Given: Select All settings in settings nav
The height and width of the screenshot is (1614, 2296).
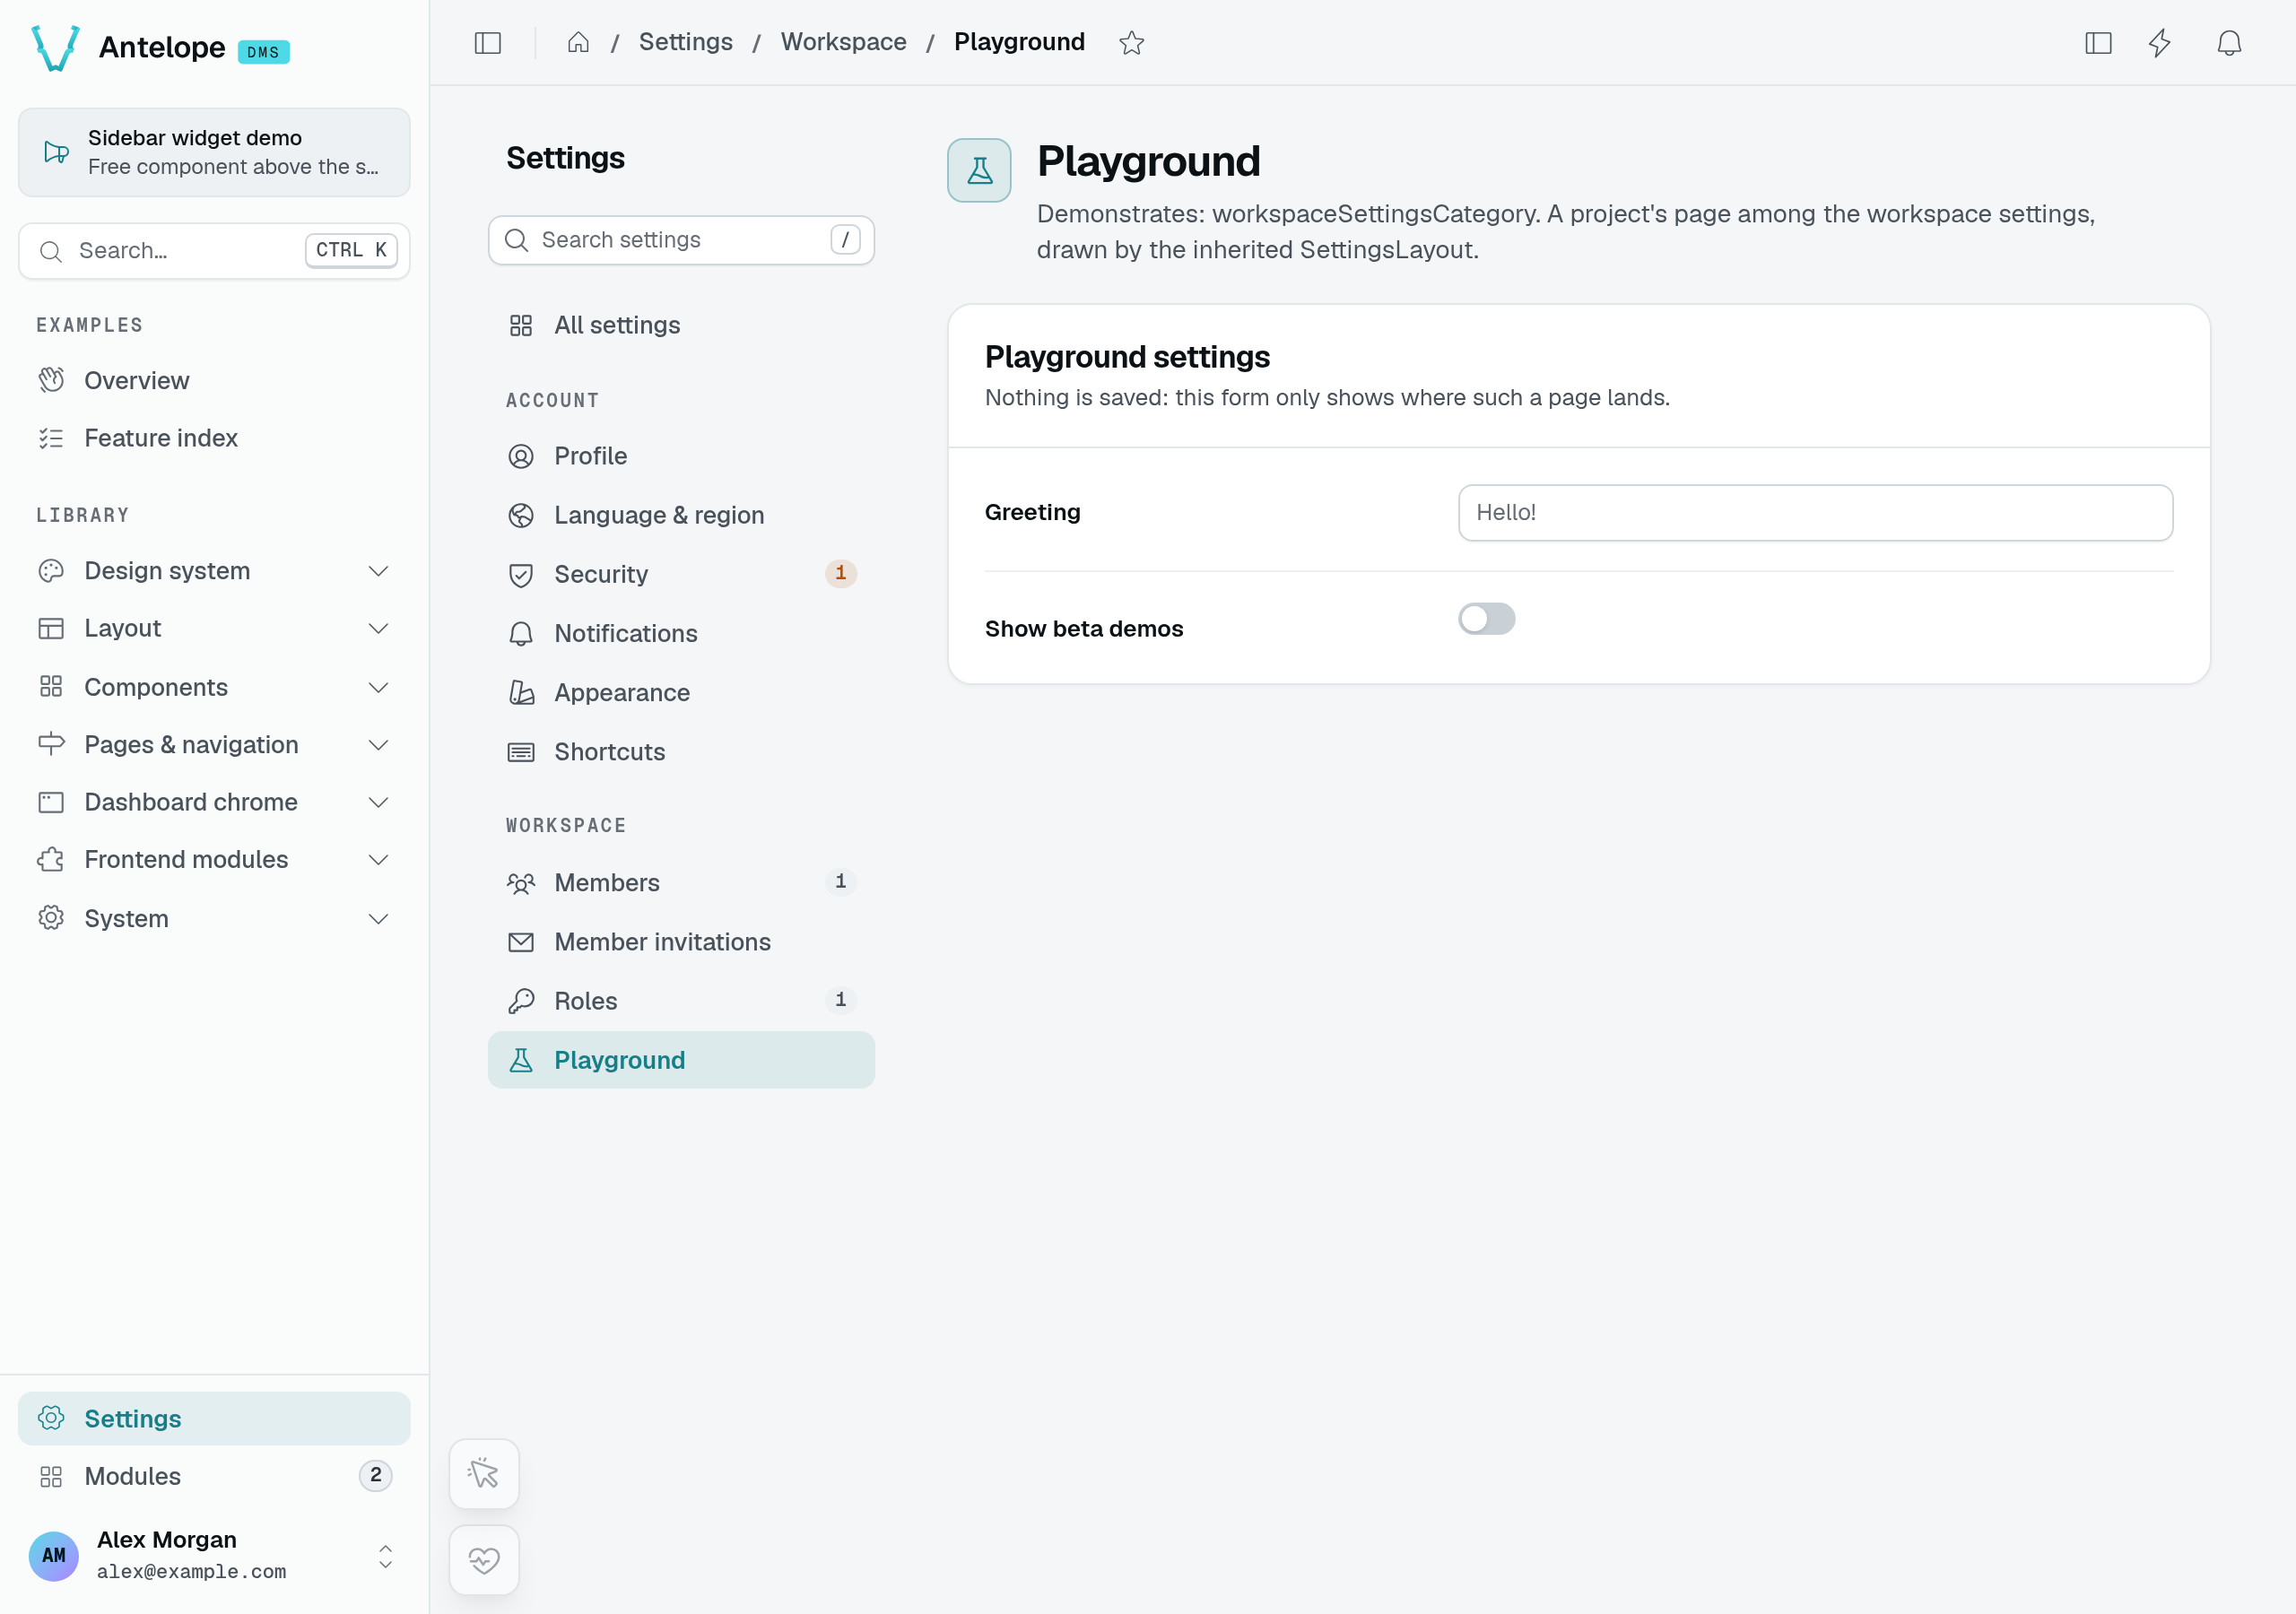Looking at the screenshot, I should coord(681,325).
